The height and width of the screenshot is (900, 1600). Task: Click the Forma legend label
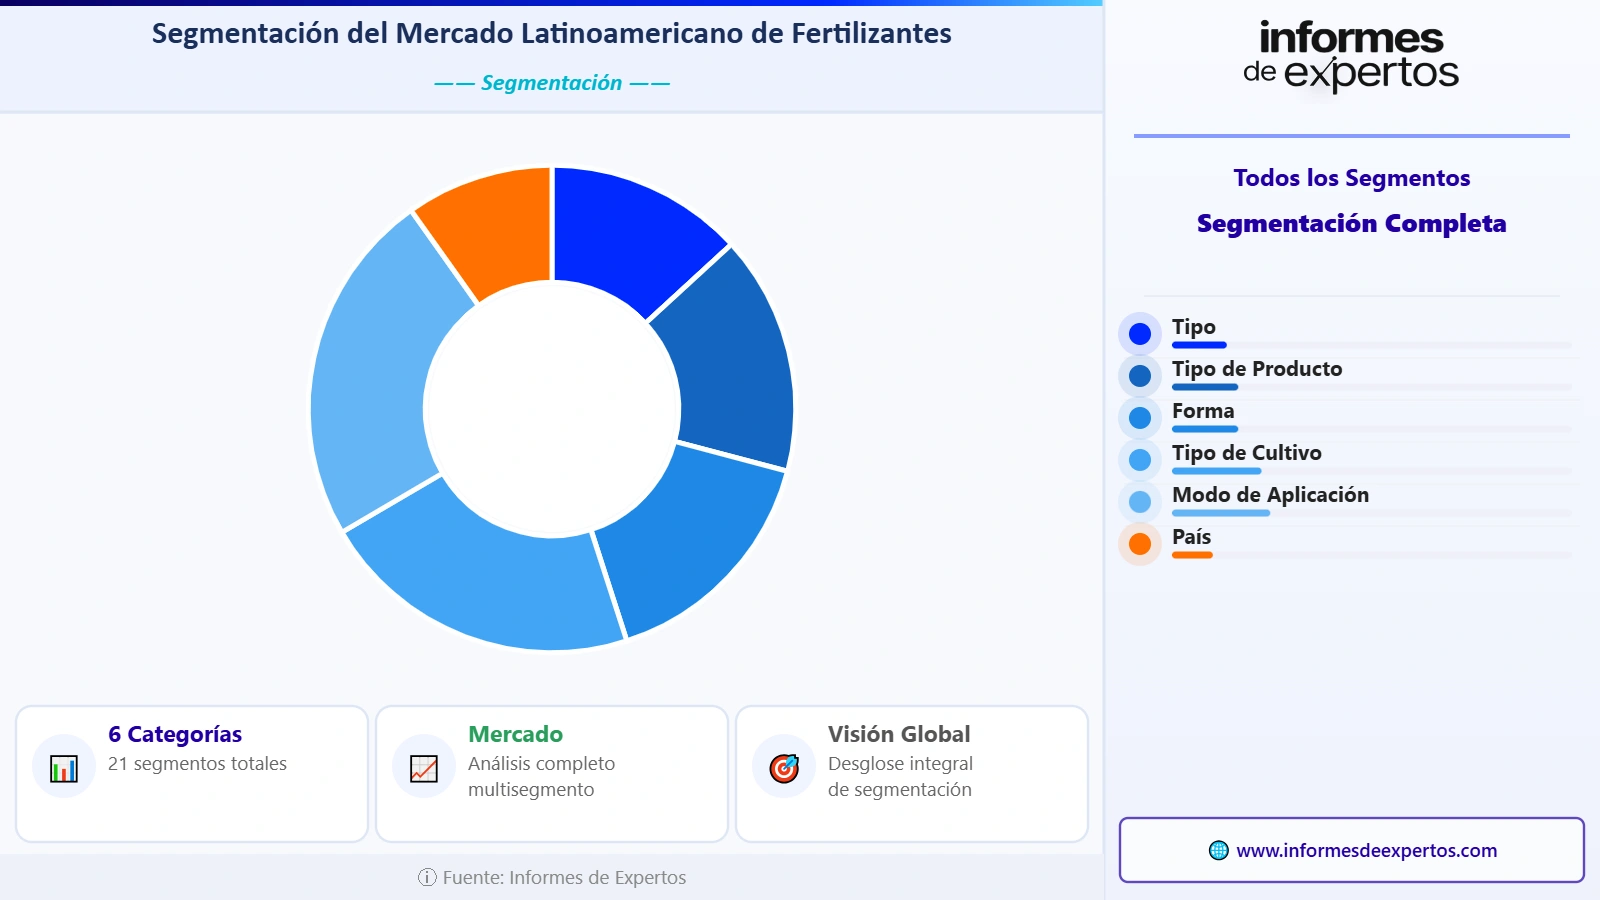tap(1203, 411)
